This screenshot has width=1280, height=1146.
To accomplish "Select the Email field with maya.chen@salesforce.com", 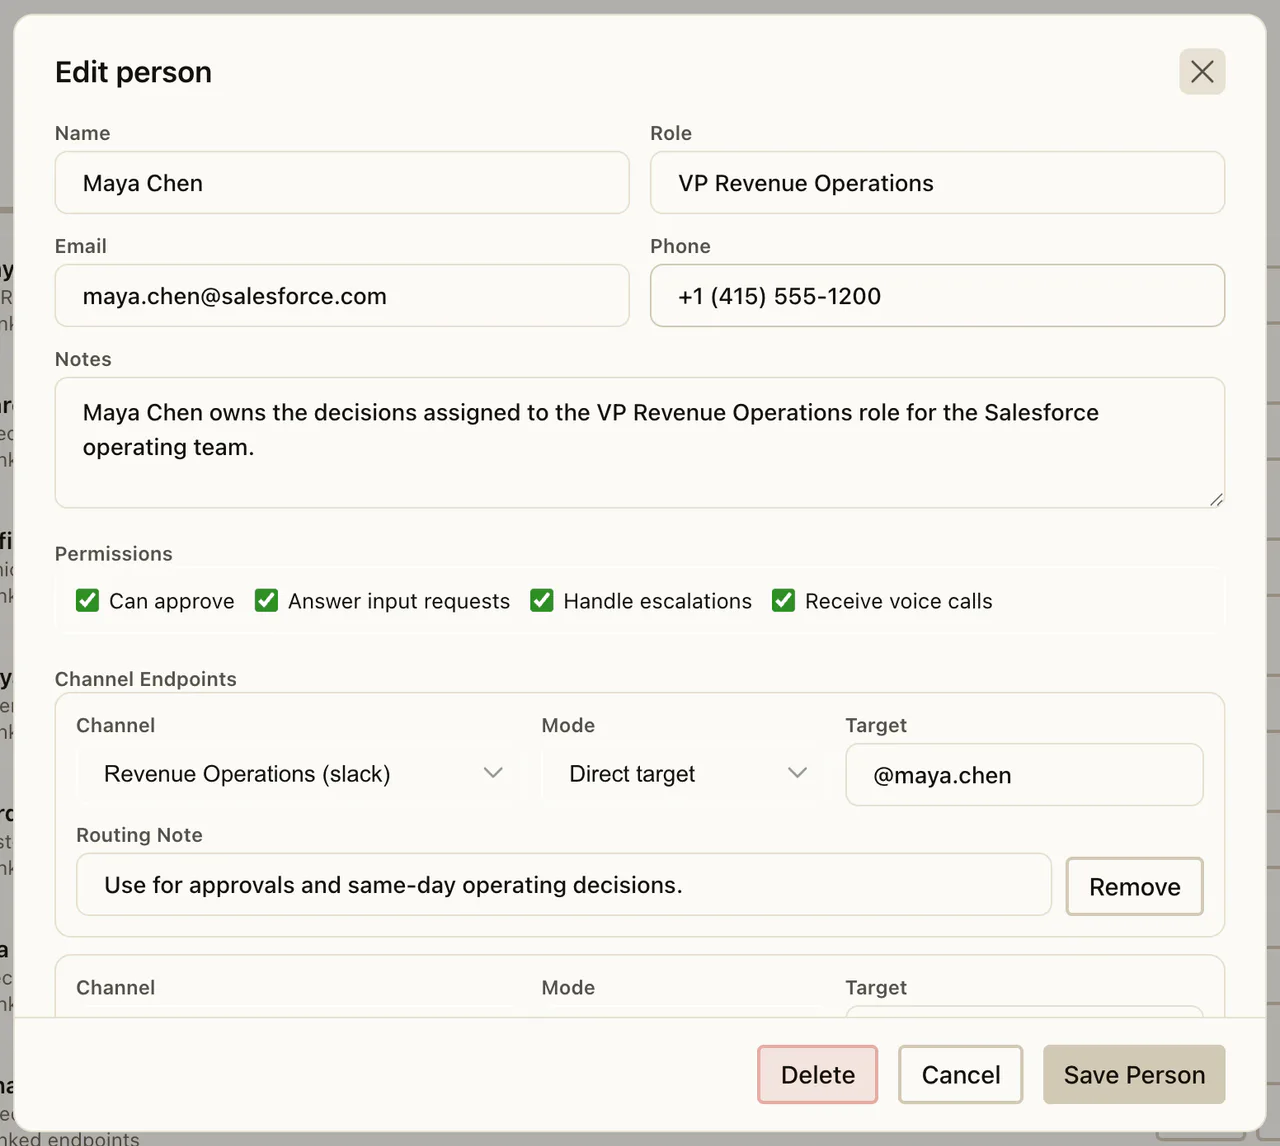I will click(x=342, y=296).
